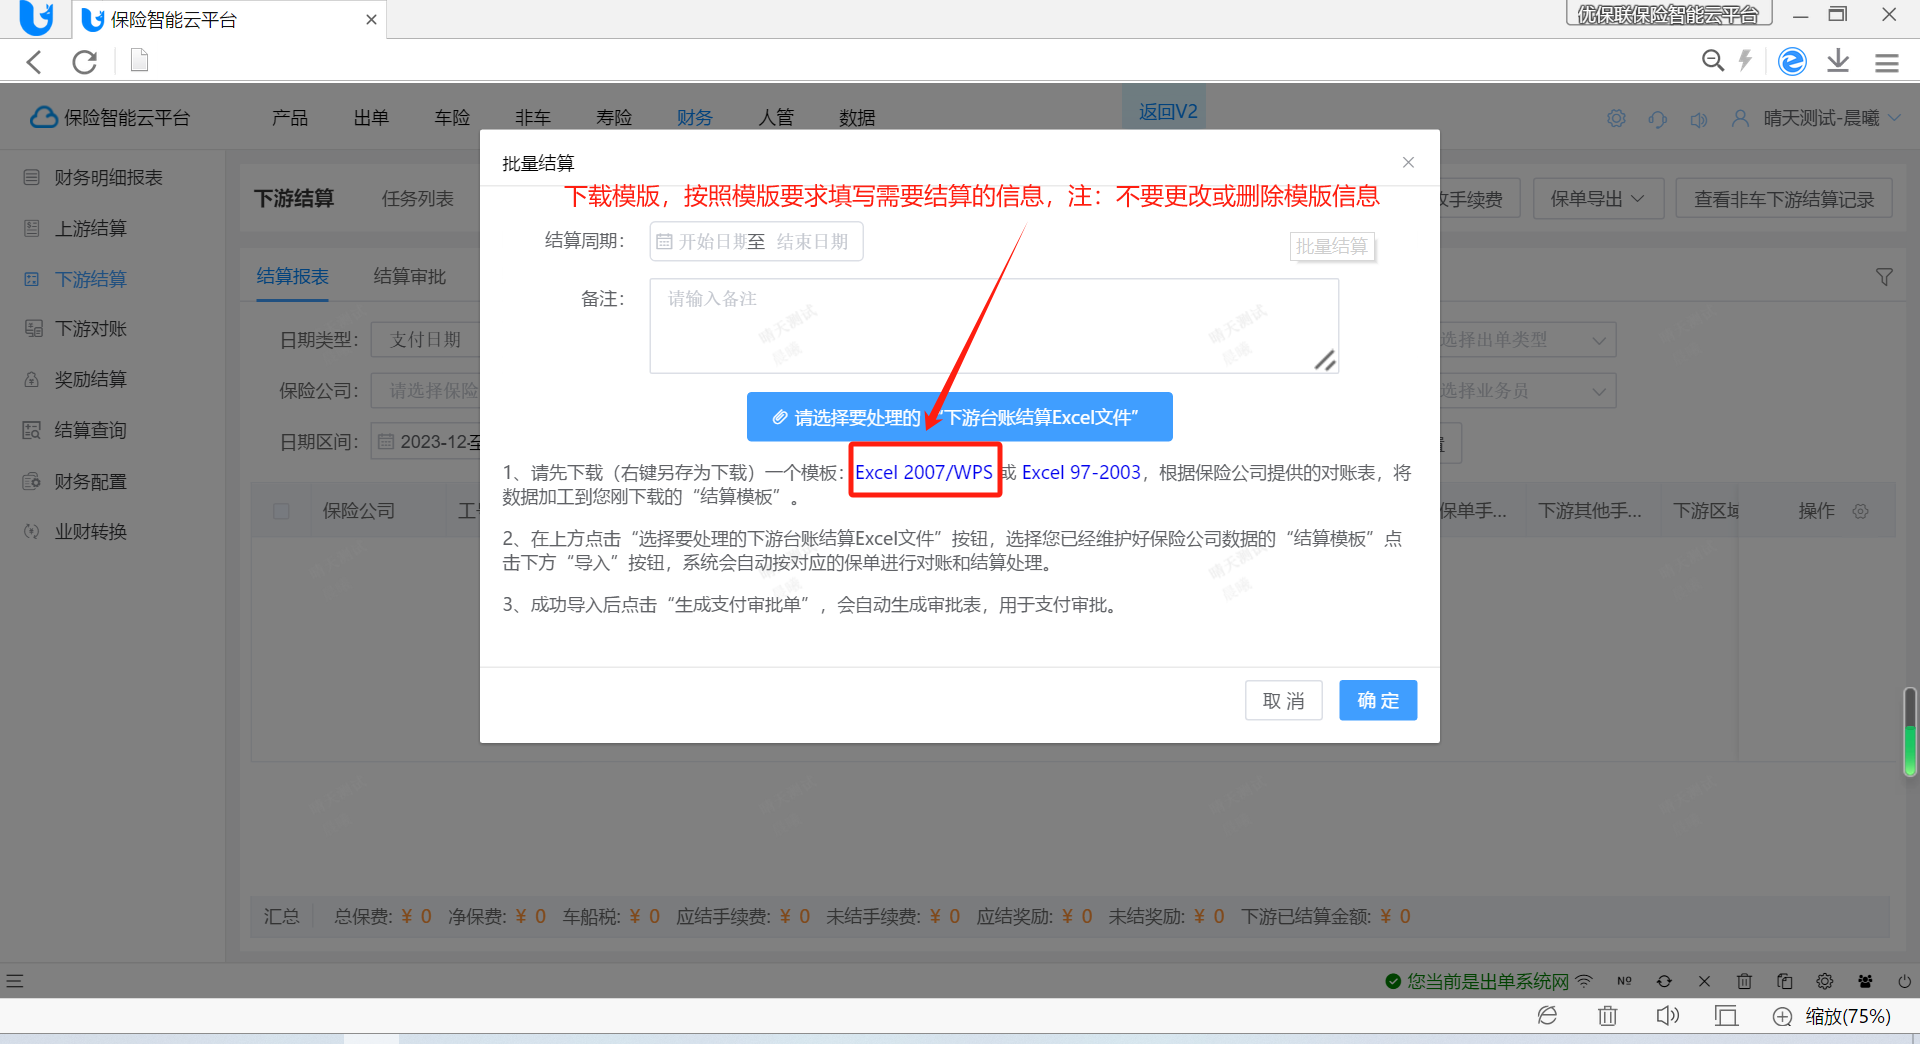Click the filter funnel icon

(1884, 277)
